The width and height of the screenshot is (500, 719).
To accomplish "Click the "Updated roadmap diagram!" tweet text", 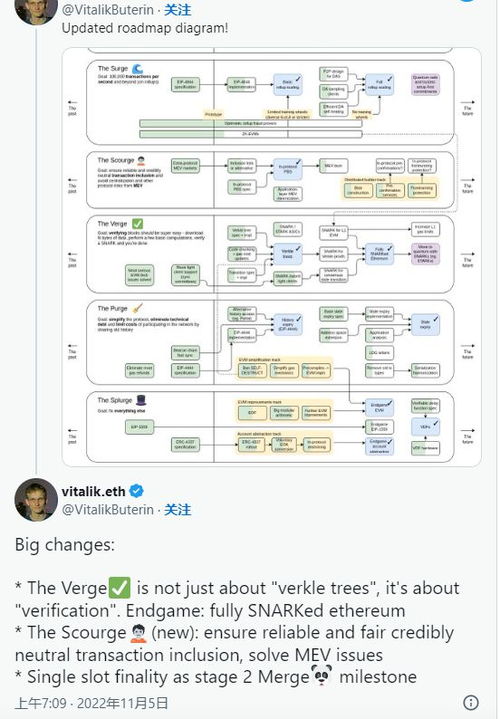I will click(x=144, y=28).
